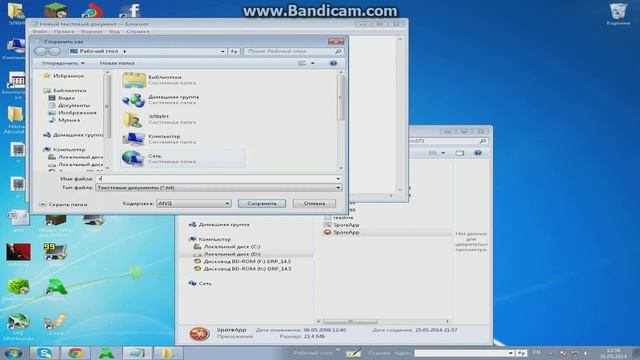Image resolution: width=640 pixels, height=360 pixels.
Task: Select Библиотеки folder in file list
Action: point(183,80)
